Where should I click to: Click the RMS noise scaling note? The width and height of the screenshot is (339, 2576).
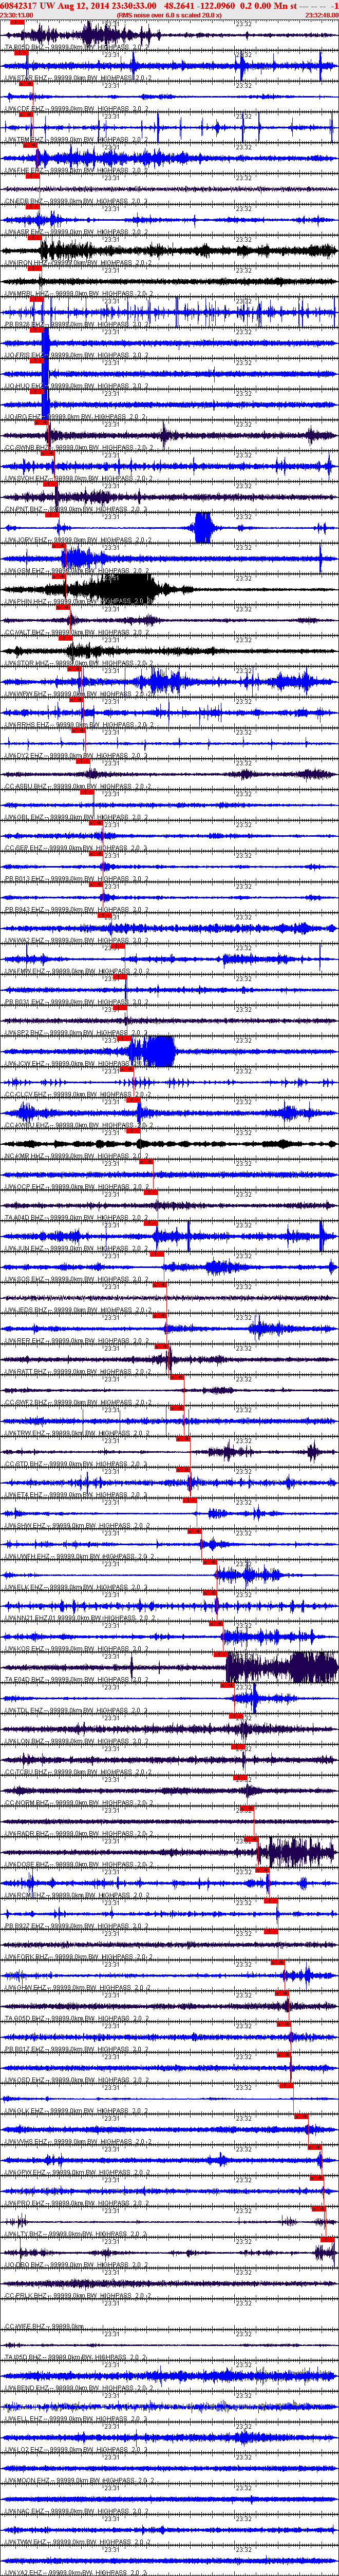[x=170, y=15]
